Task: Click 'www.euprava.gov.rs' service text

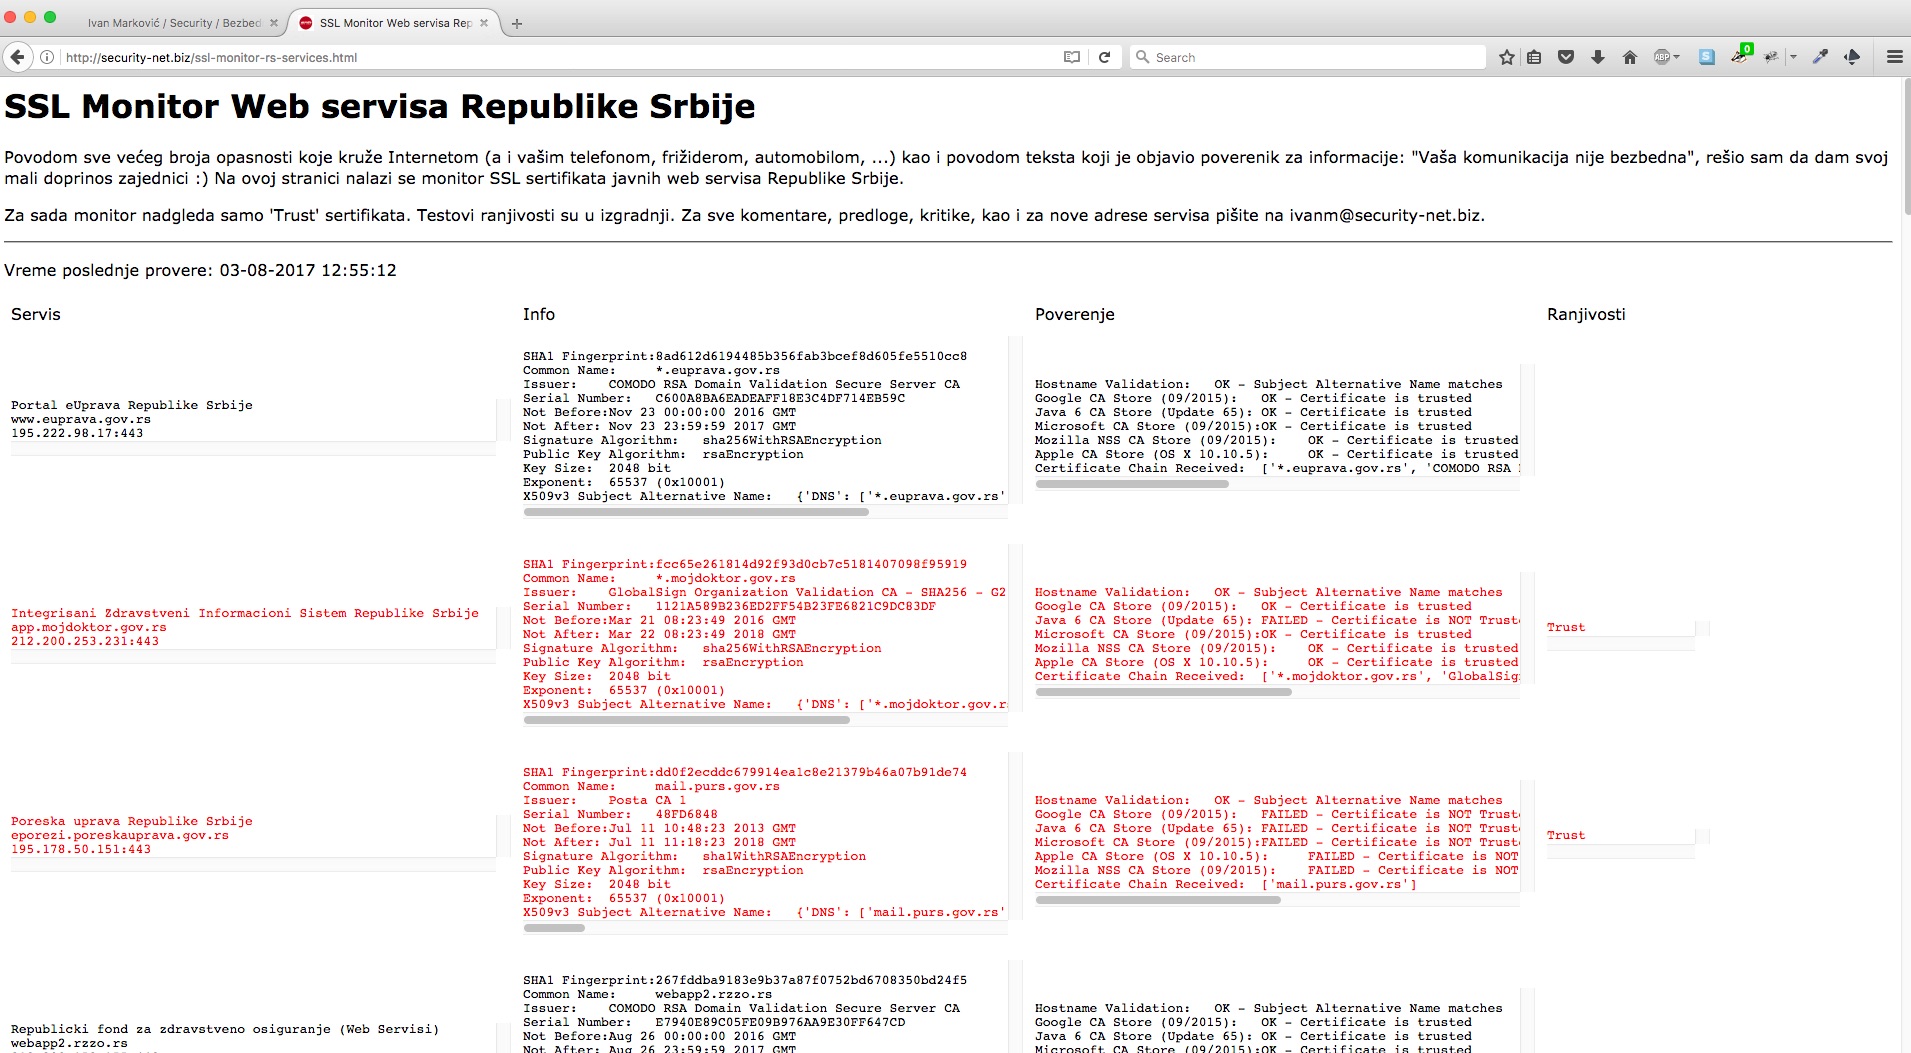Action: [81, 419]
